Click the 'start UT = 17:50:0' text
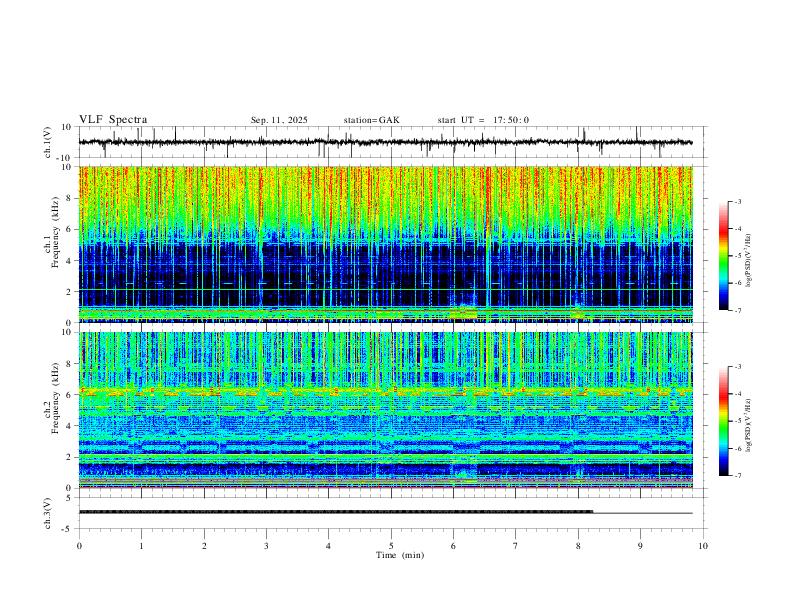792x612 pixels. 483,120
